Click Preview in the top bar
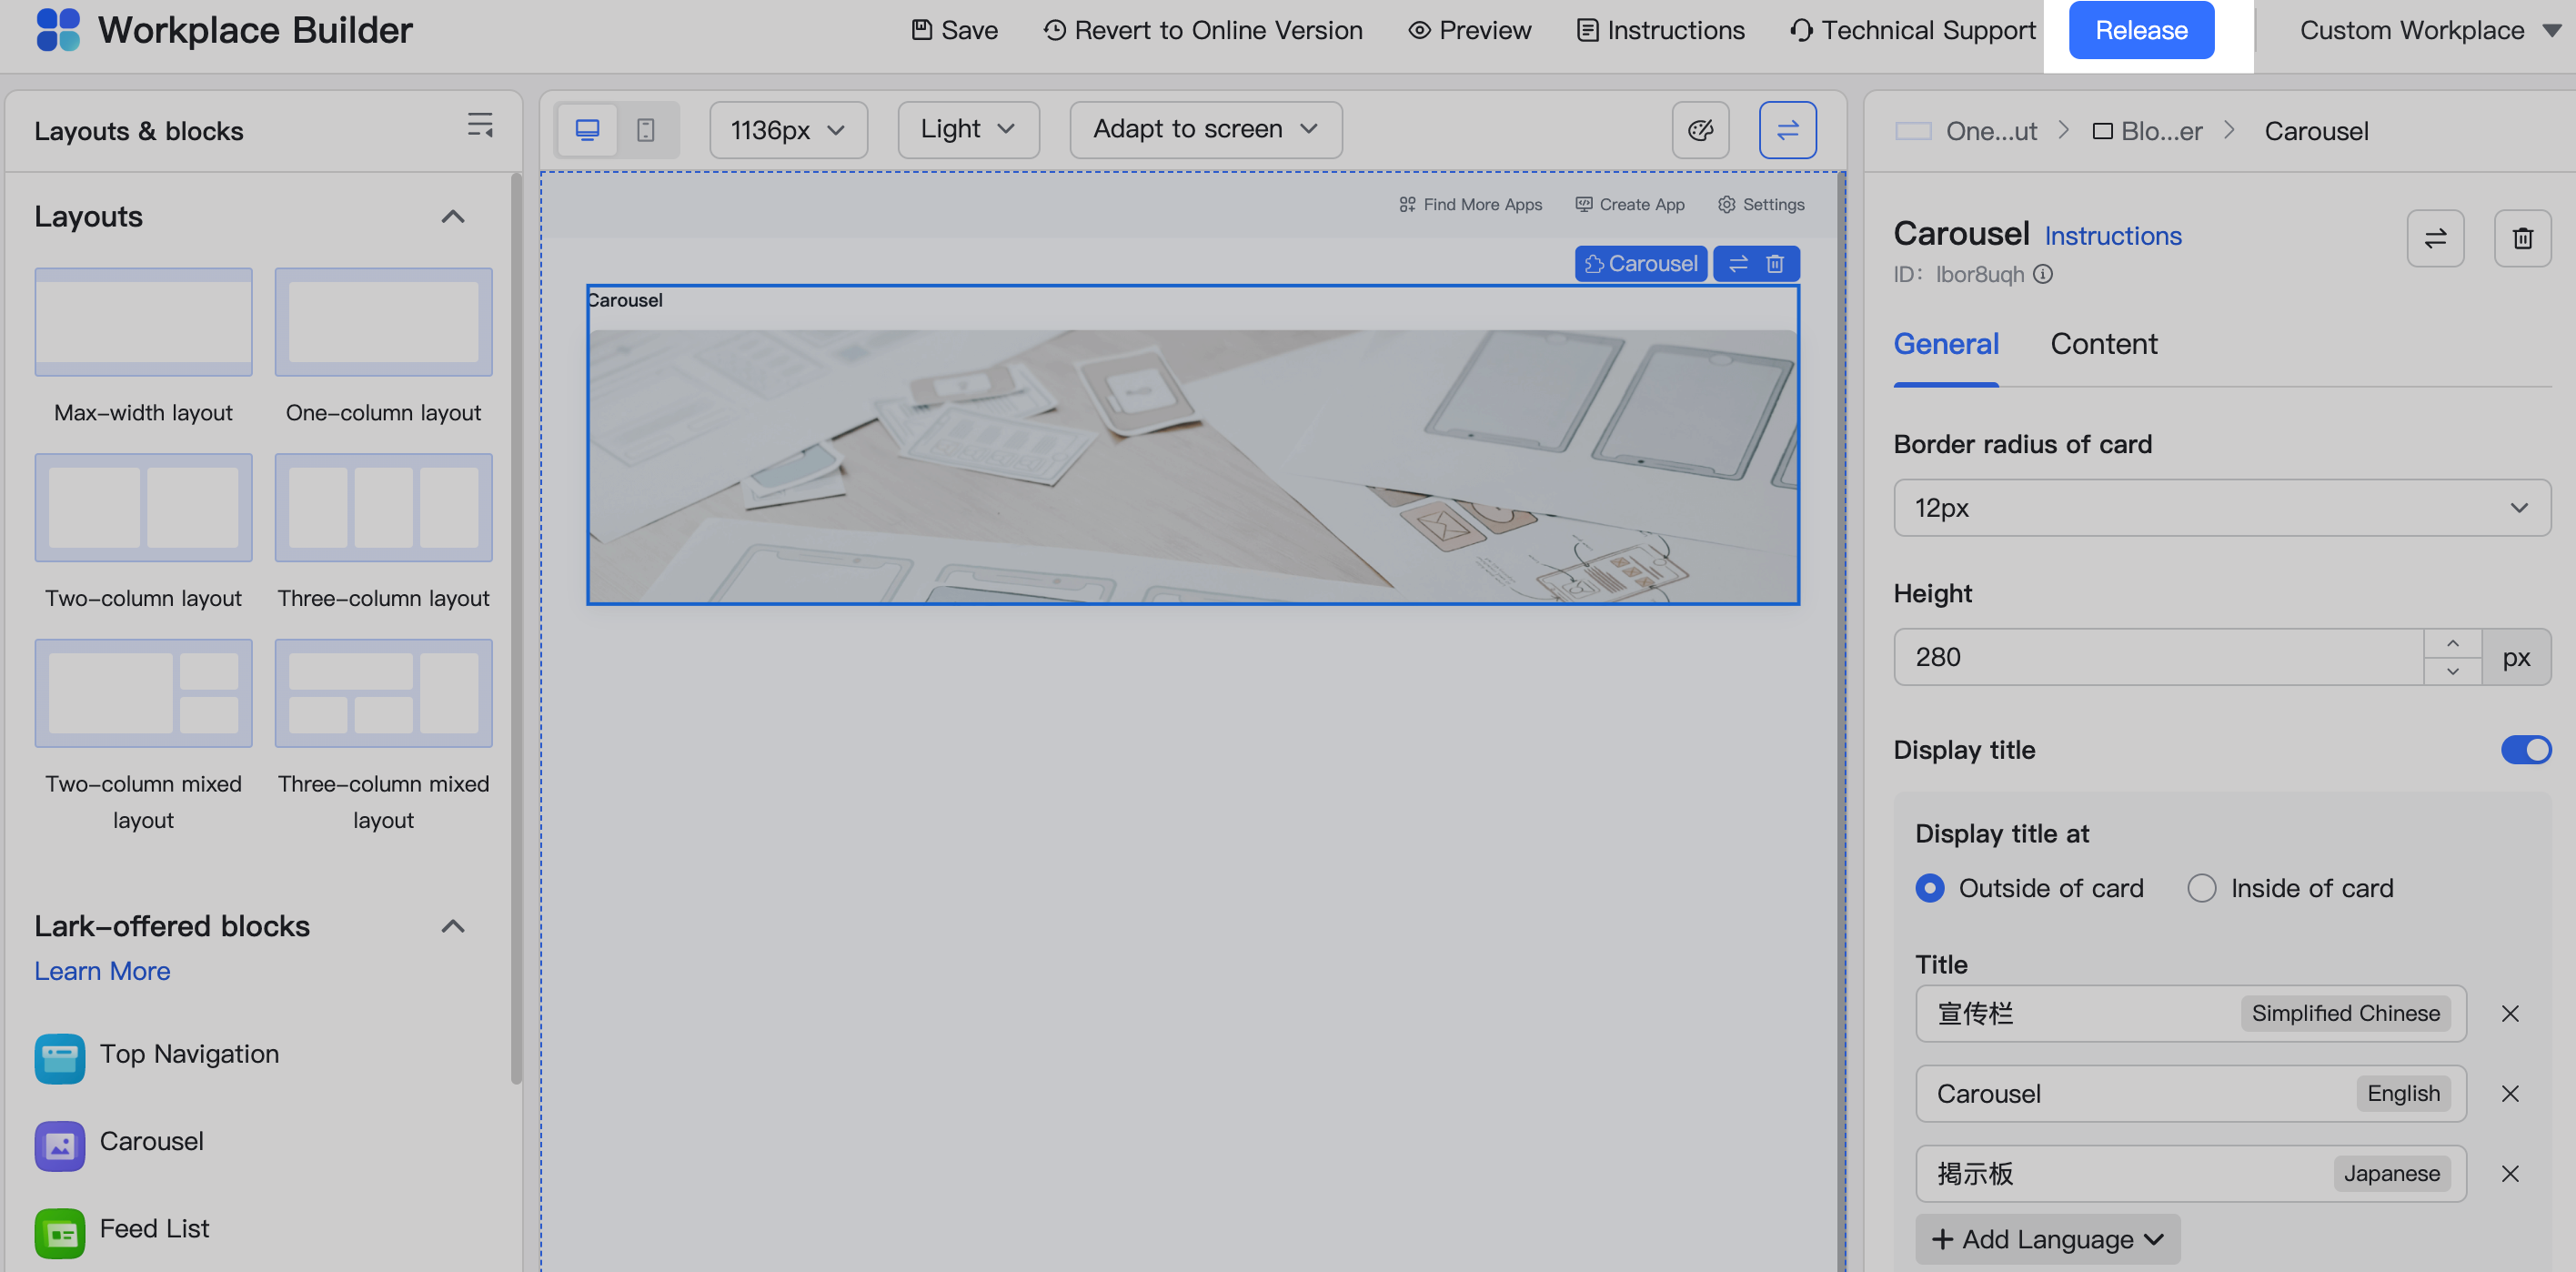The width and height of the screenshot is (2576, 1272). 1469,30
